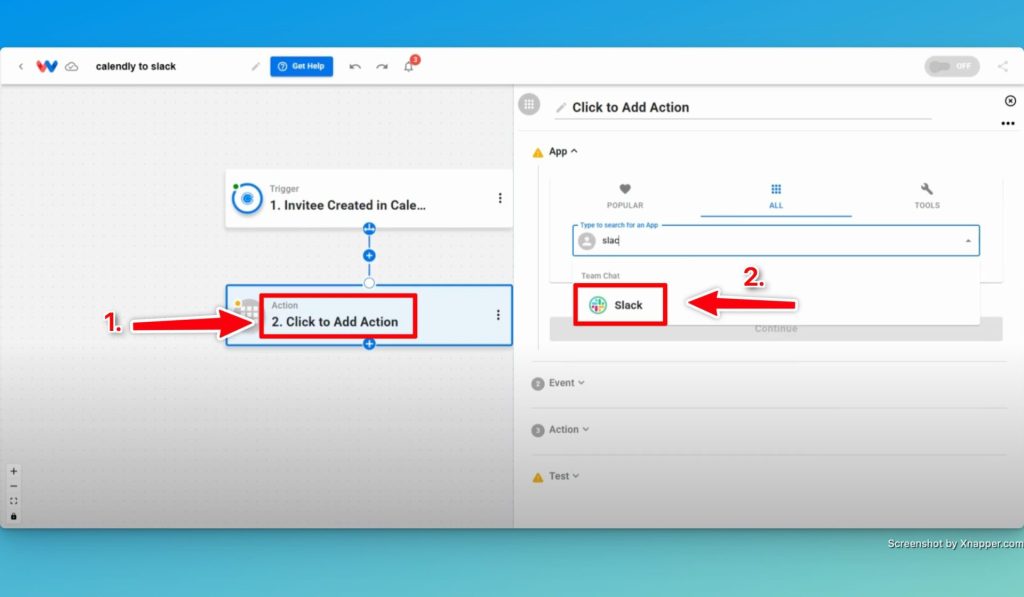
Task: Click the back arrow in the header
Action: [21, 67]
